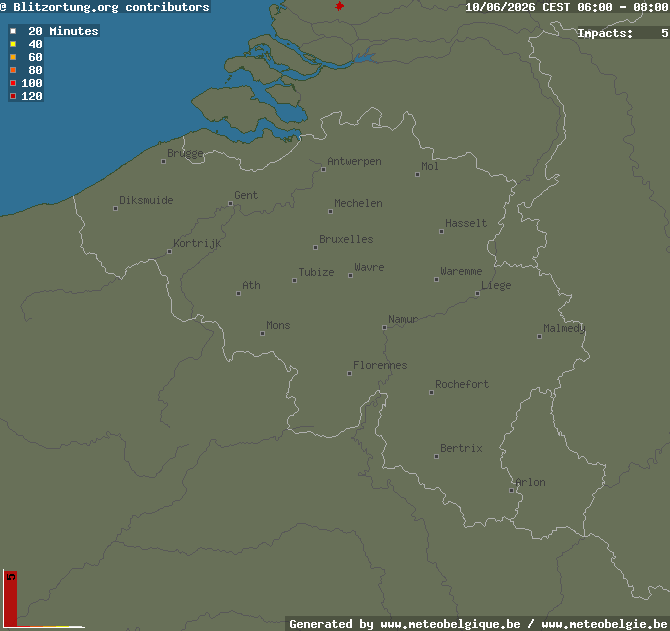Click the date and time range text

tap(567, 7)
